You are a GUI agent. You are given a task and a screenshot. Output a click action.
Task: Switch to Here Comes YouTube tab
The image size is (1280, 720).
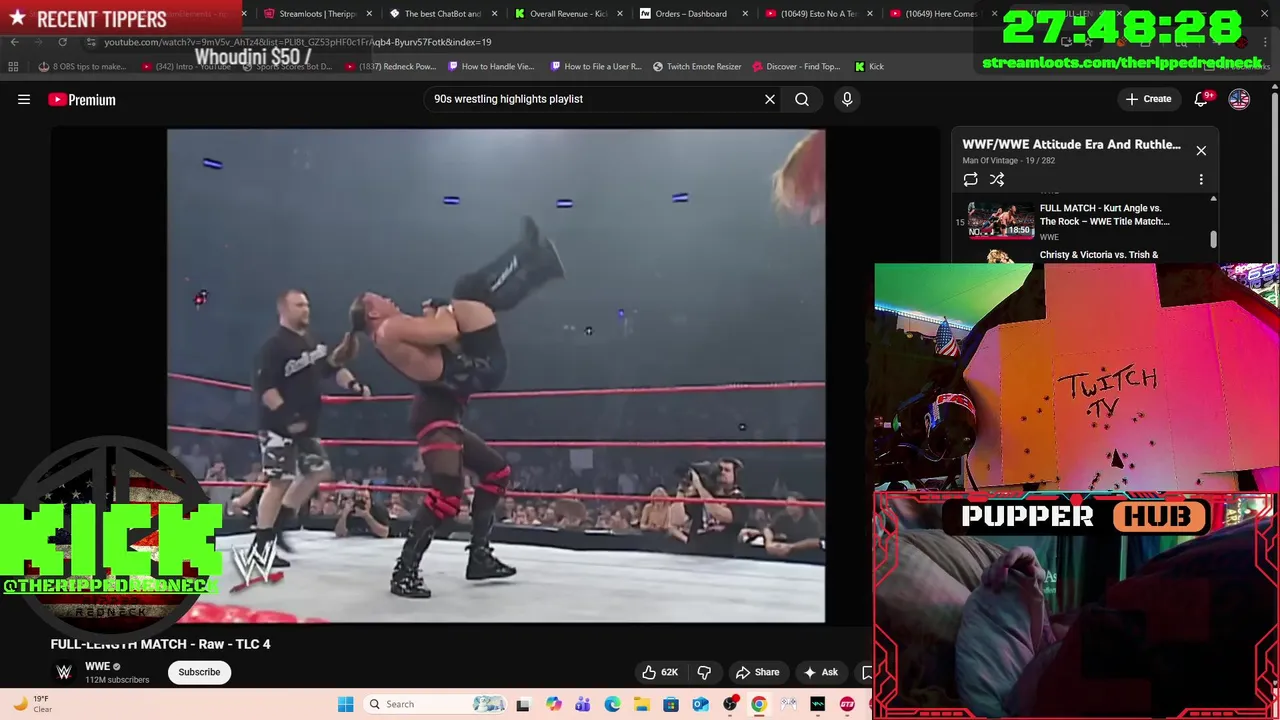[936, 14]
